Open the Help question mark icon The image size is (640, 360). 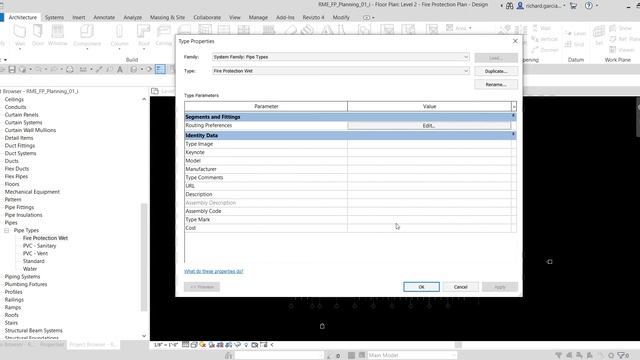[x=589, y=6]
